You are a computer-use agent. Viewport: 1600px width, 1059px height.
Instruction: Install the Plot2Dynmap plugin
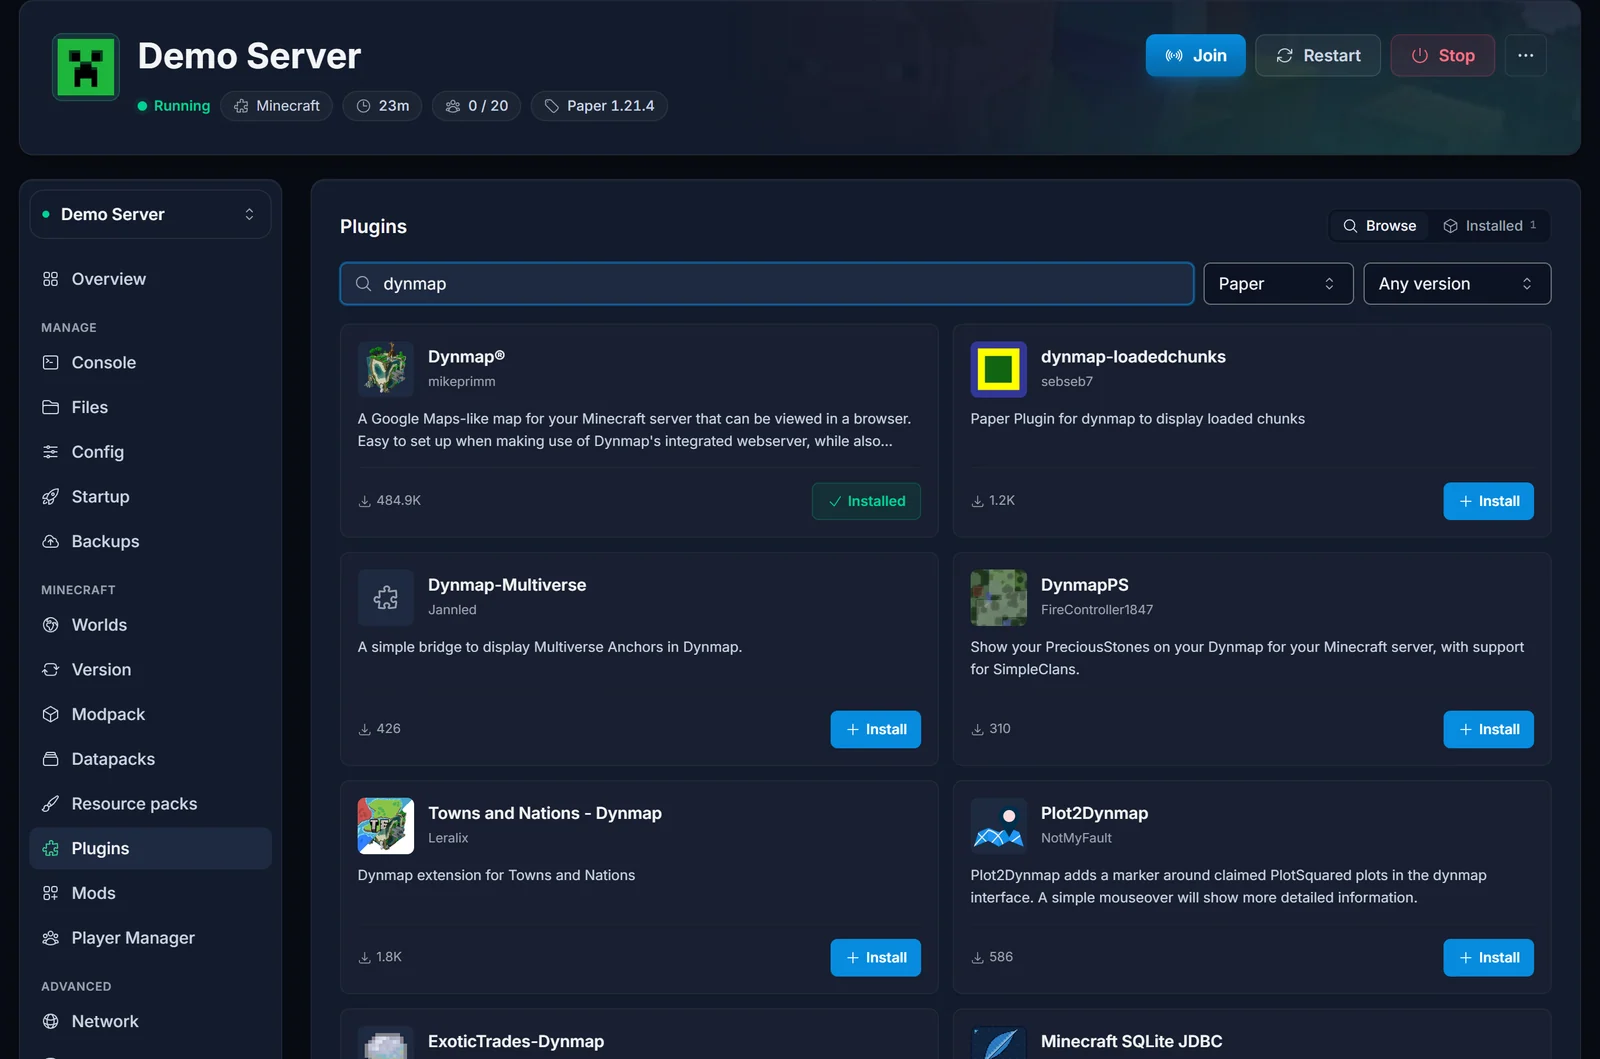point(1488,958)
